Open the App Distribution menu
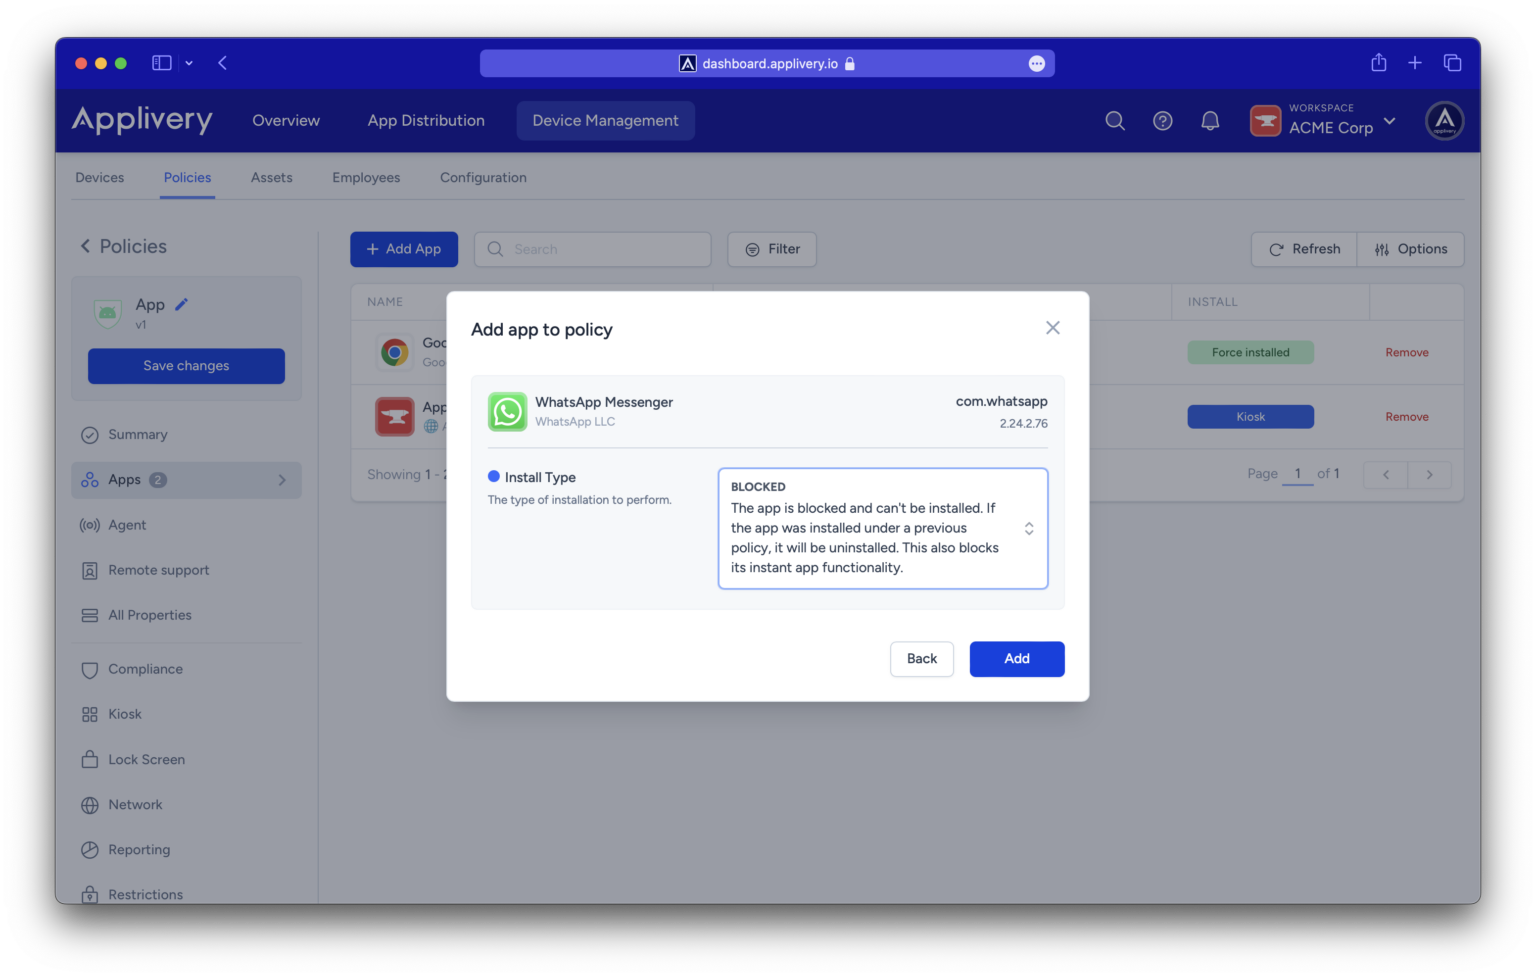The image size is (1536, 977). point(426,121)
